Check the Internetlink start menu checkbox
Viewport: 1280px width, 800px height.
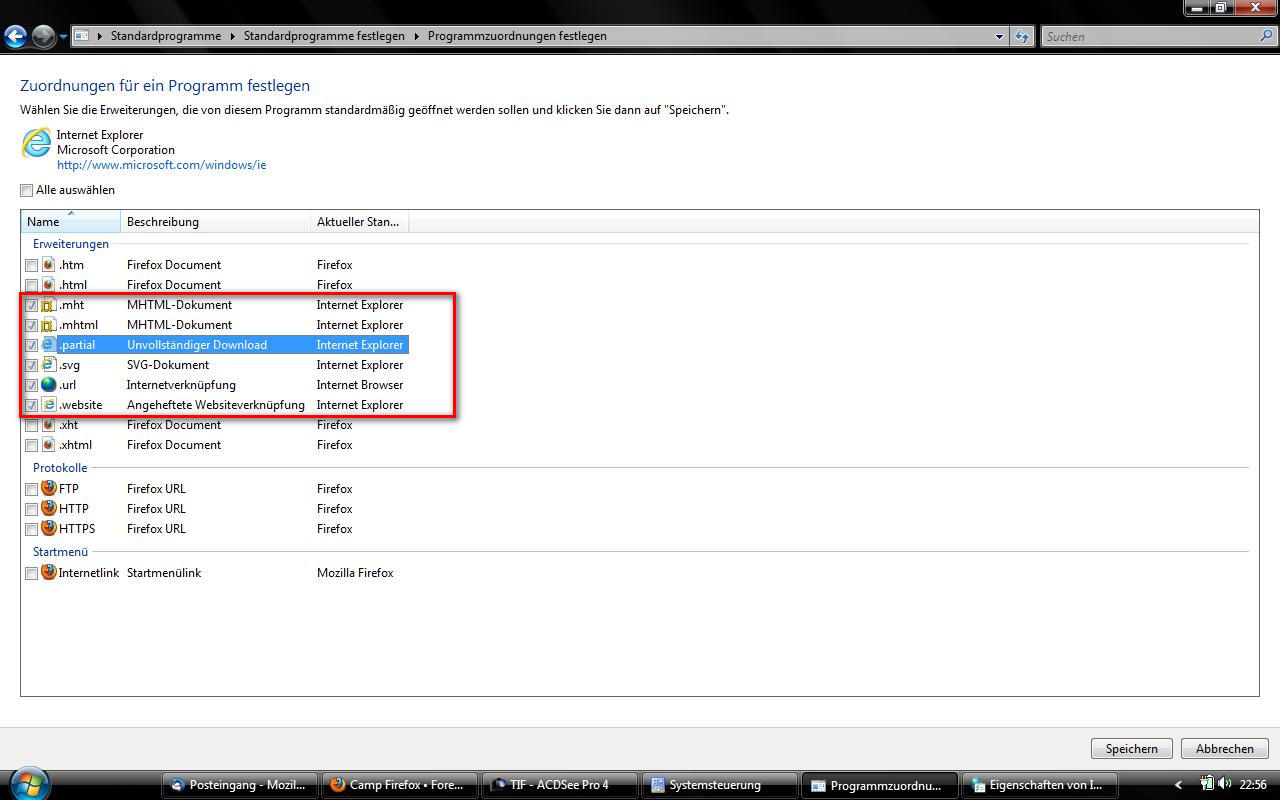[x=31, y=574]
